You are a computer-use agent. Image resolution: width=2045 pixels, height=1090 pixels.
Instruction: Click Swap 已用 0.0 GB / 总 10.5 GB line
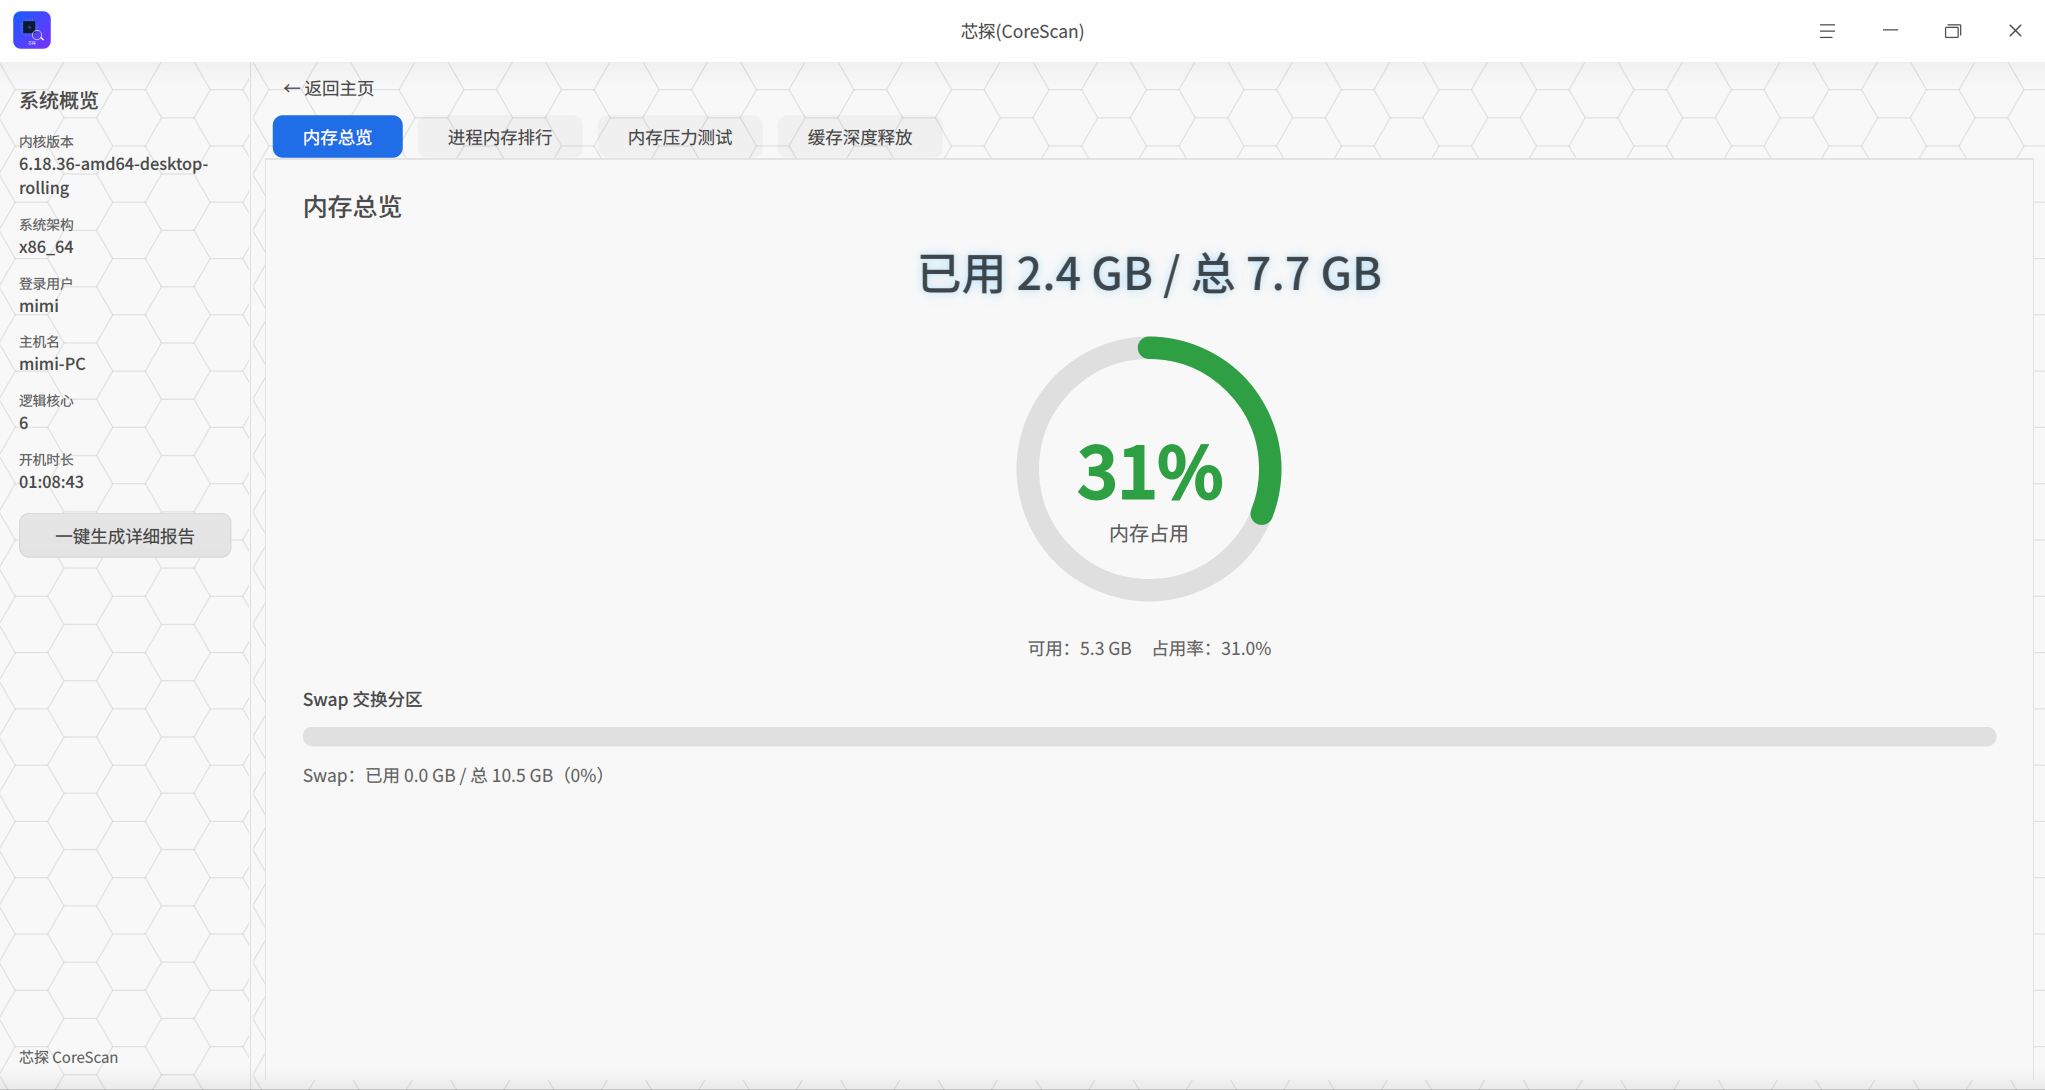tap(453, 776)
